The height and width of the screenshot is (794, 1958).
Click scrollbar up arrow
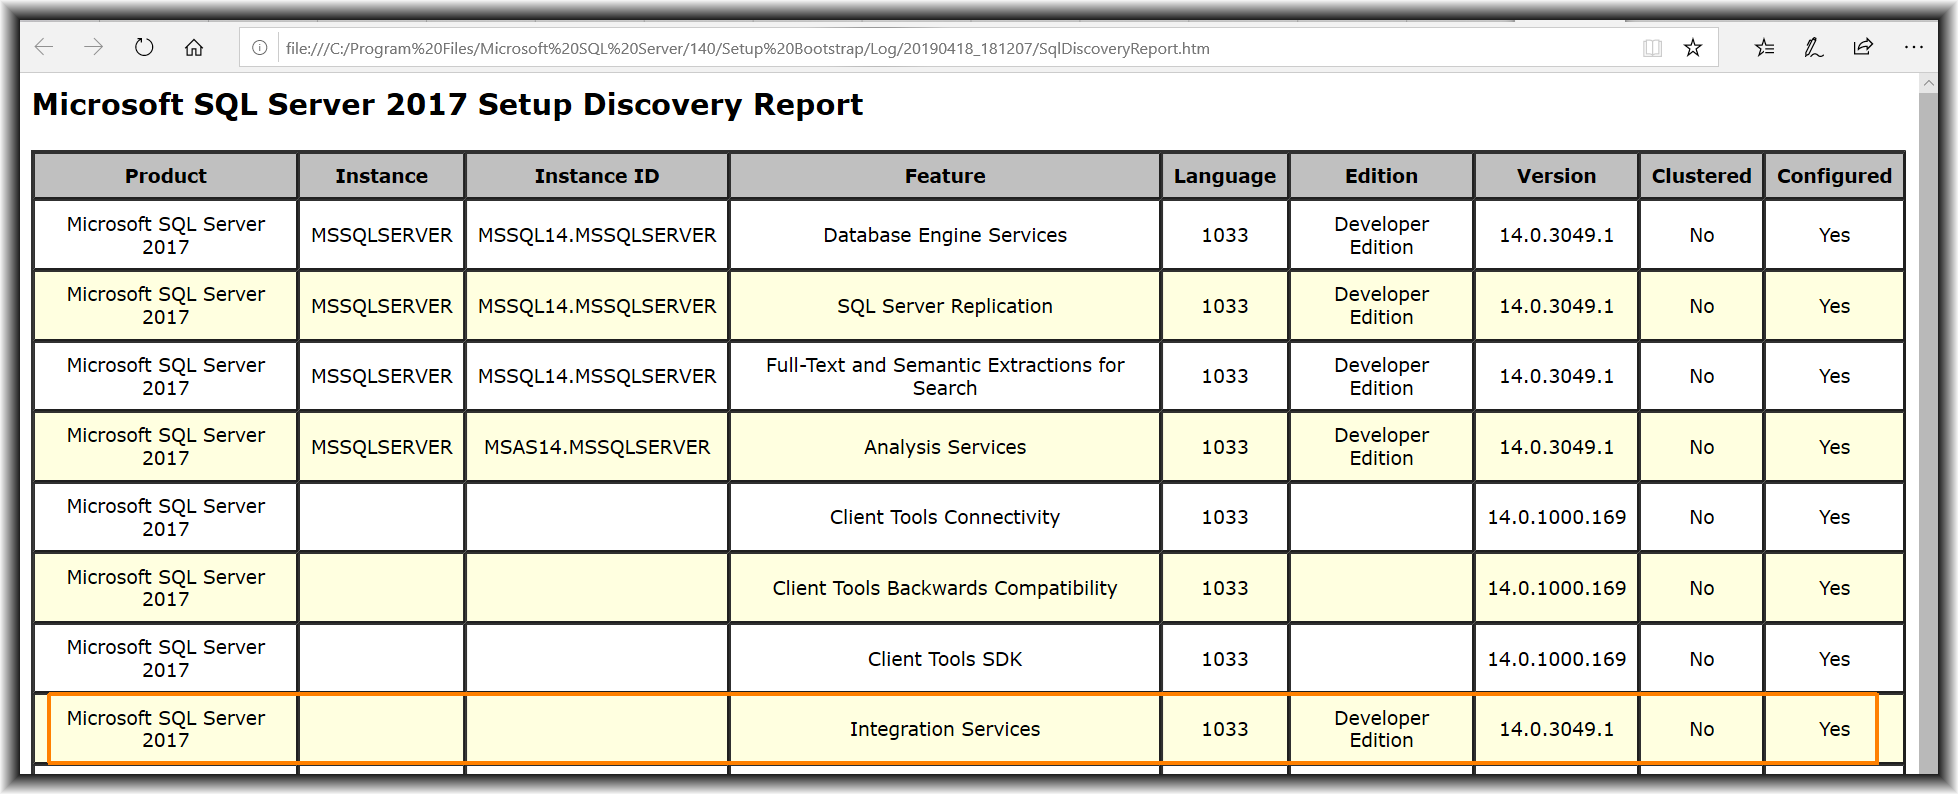tap(1928, 84)
